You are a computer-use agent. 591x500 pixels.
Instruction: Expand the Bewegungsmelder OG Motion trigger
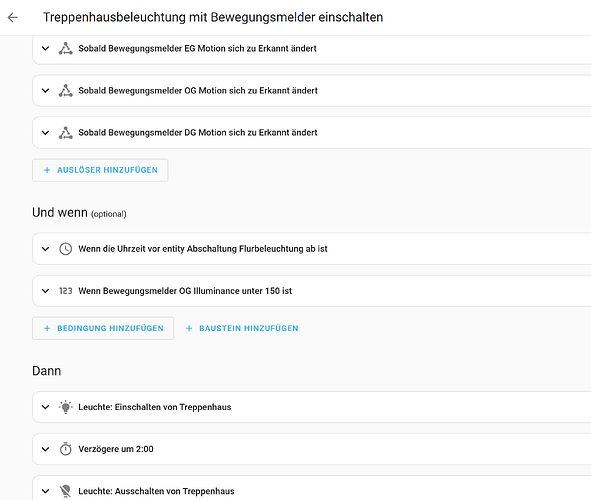tap(46, 91)
